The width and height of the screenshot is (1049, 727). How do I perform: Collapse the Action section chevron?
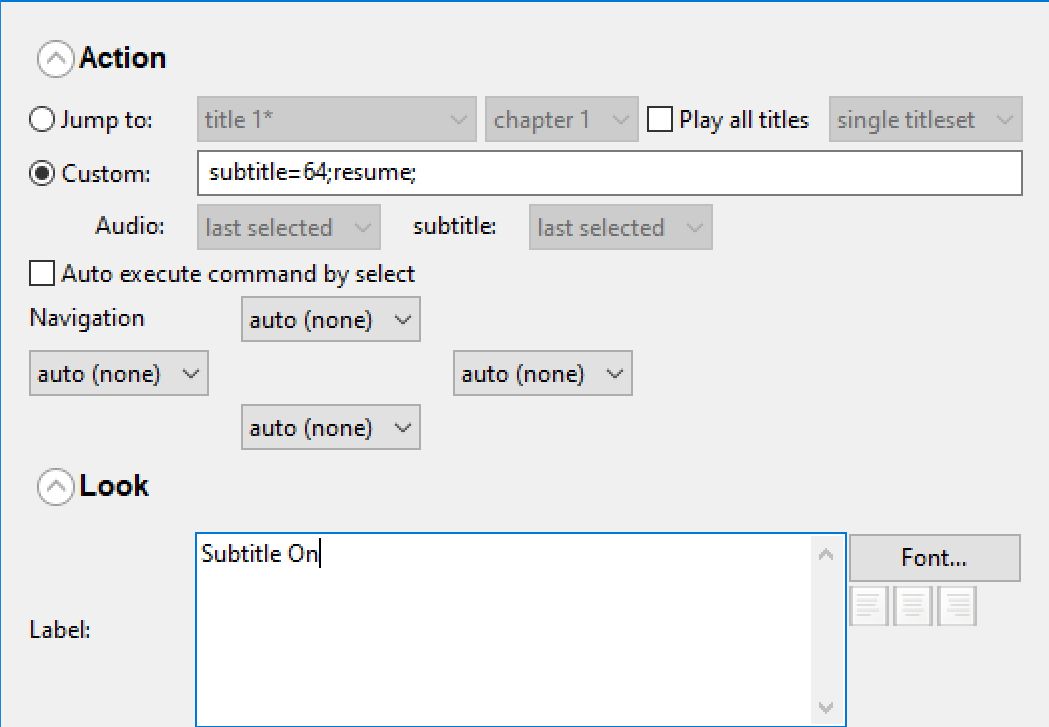(55, 59)
